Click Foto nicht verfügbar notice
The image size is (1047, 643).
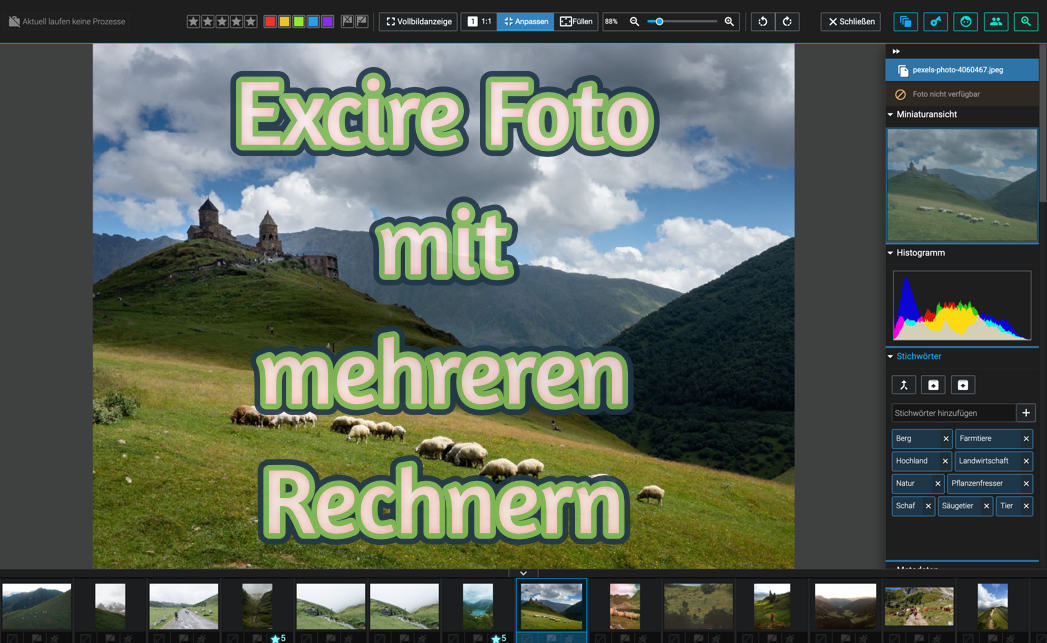[x=962, y=94]
